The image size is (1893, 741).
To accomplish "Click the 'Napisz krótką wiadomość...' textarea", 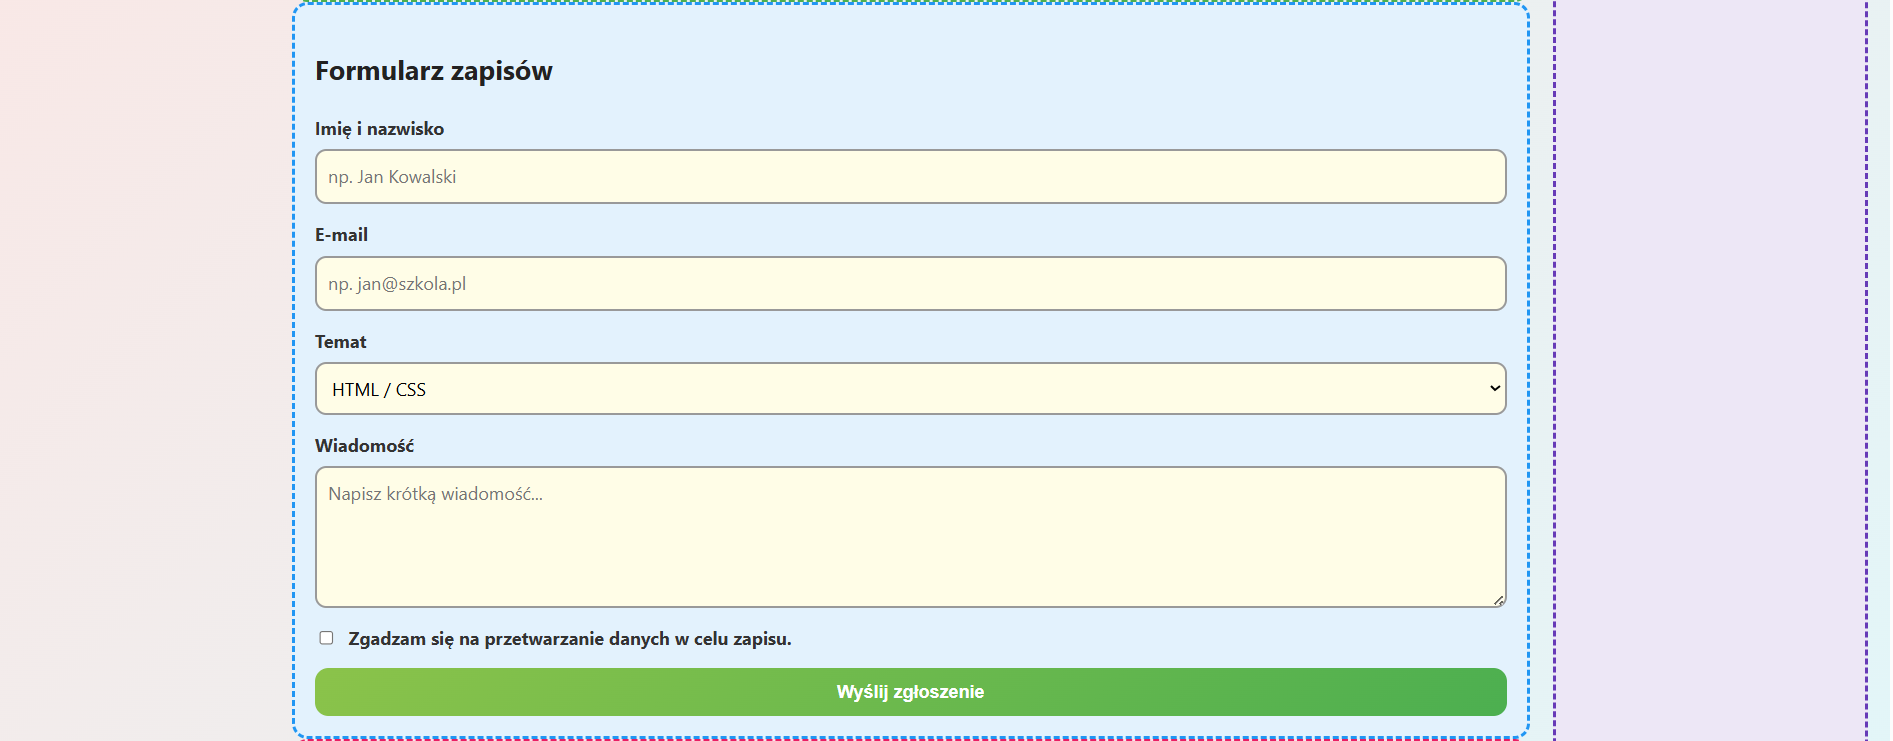I will coord(909,537).
